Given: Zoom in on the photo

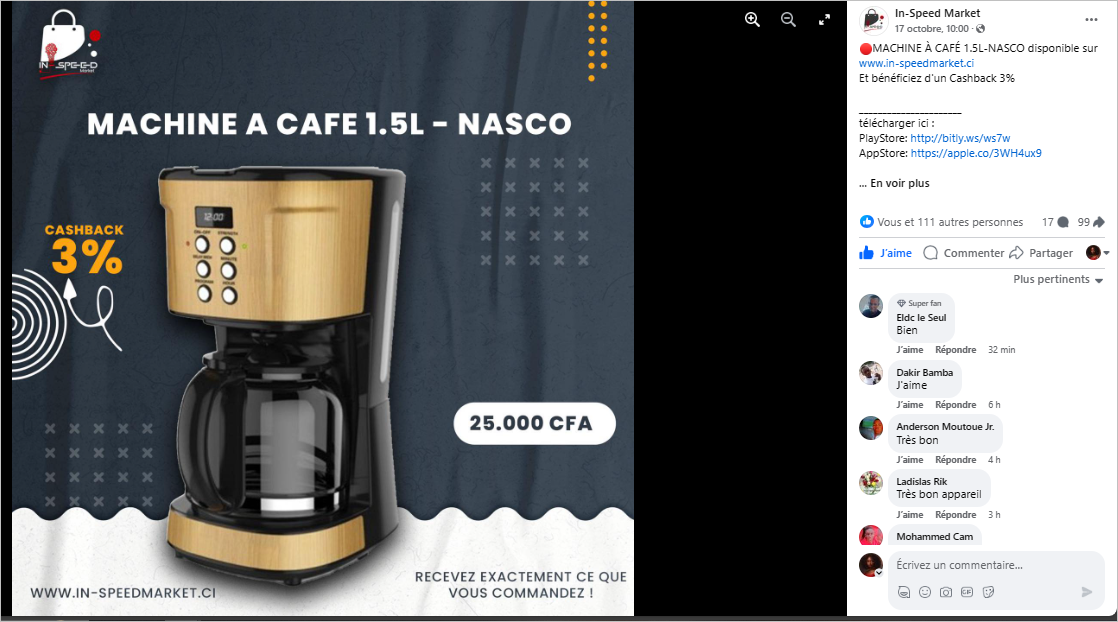Looking at the screenshot, I should (752, 20).
